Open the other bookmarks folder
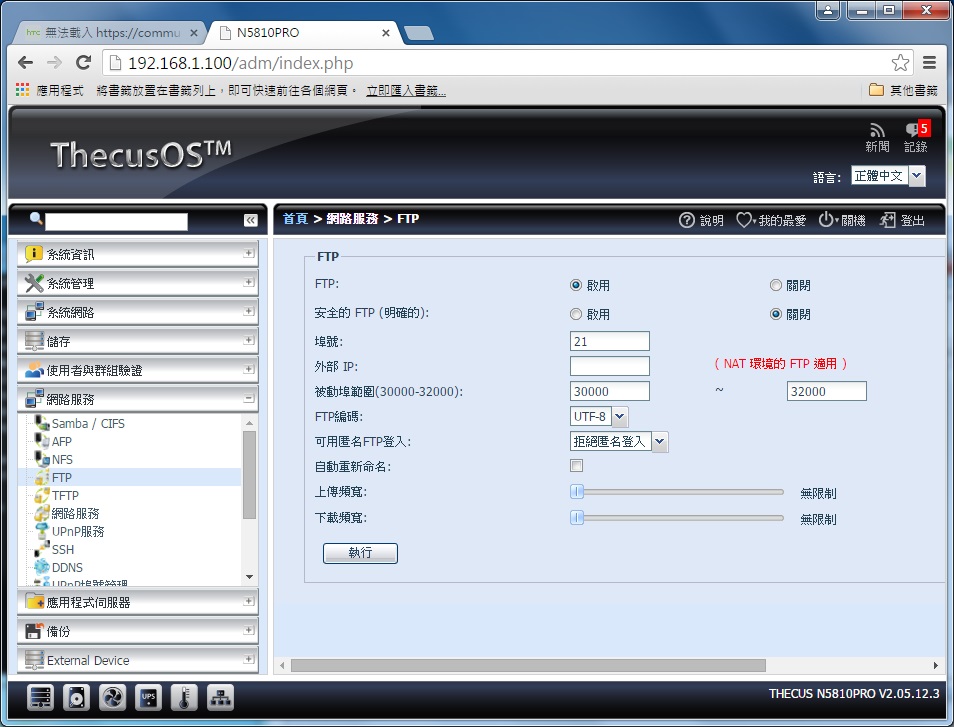This screenshot has height=727, width=954. pos(903,91)
